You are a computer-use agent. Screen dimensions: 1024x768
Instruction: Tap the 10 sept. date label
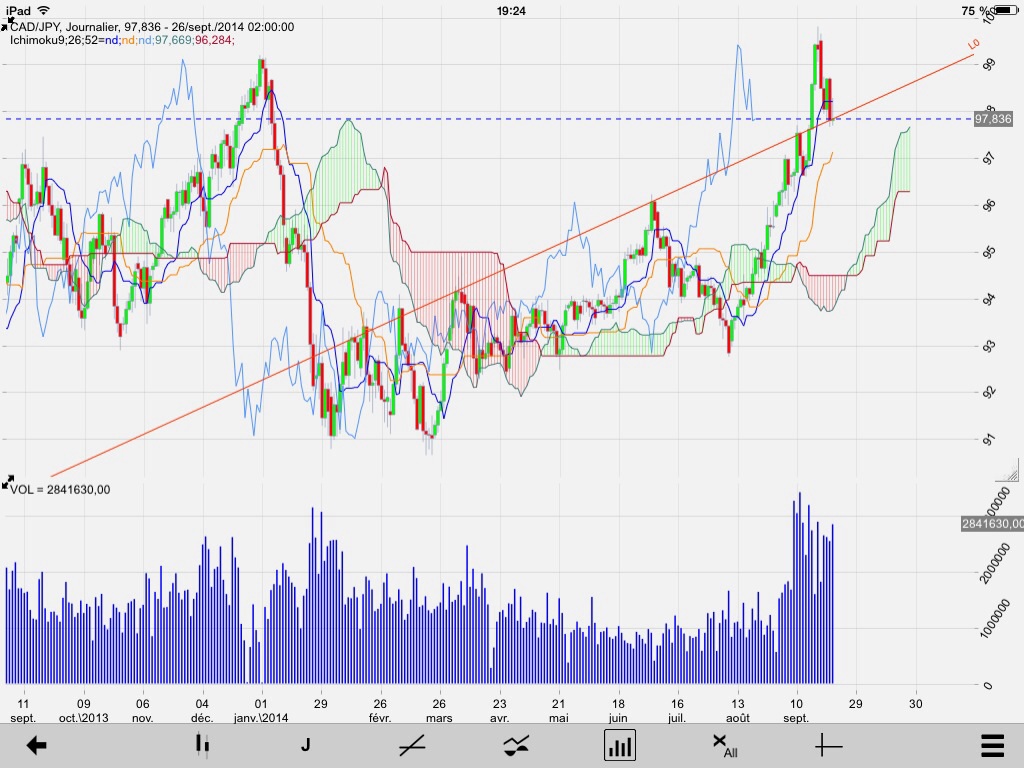click(x=796, y=711)
